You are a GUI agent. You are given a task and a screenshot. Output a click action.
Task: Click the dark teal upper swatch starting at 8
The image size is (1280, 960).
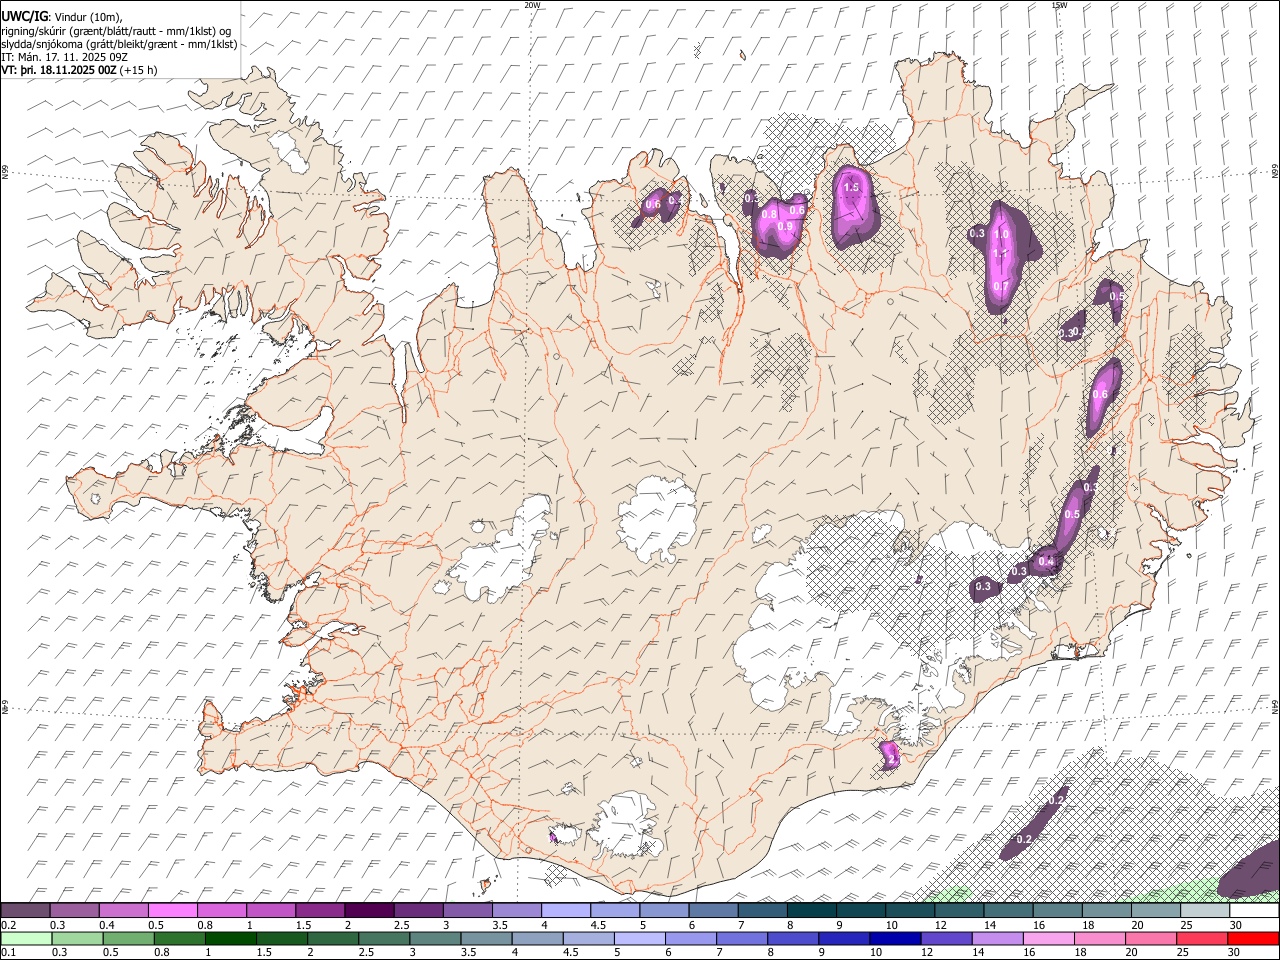[811, 910]
